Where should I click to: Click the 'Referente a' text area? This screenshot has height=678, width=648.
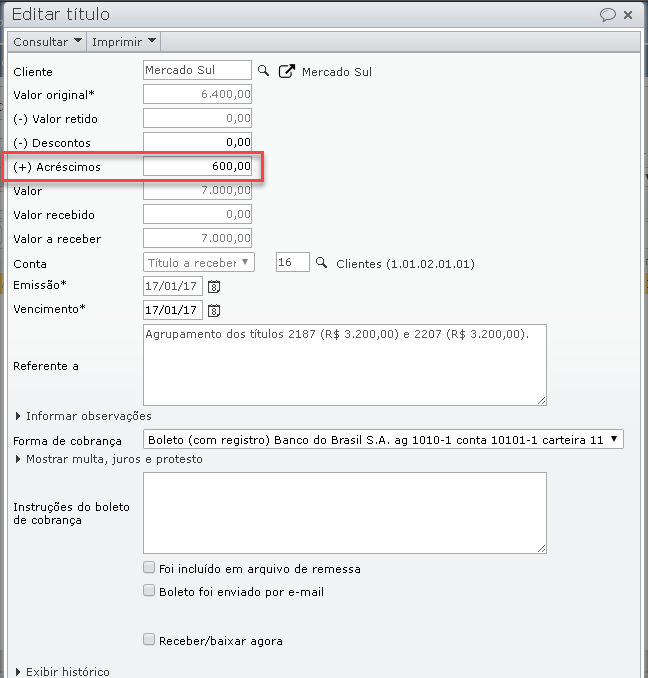(x=345, y=365)
